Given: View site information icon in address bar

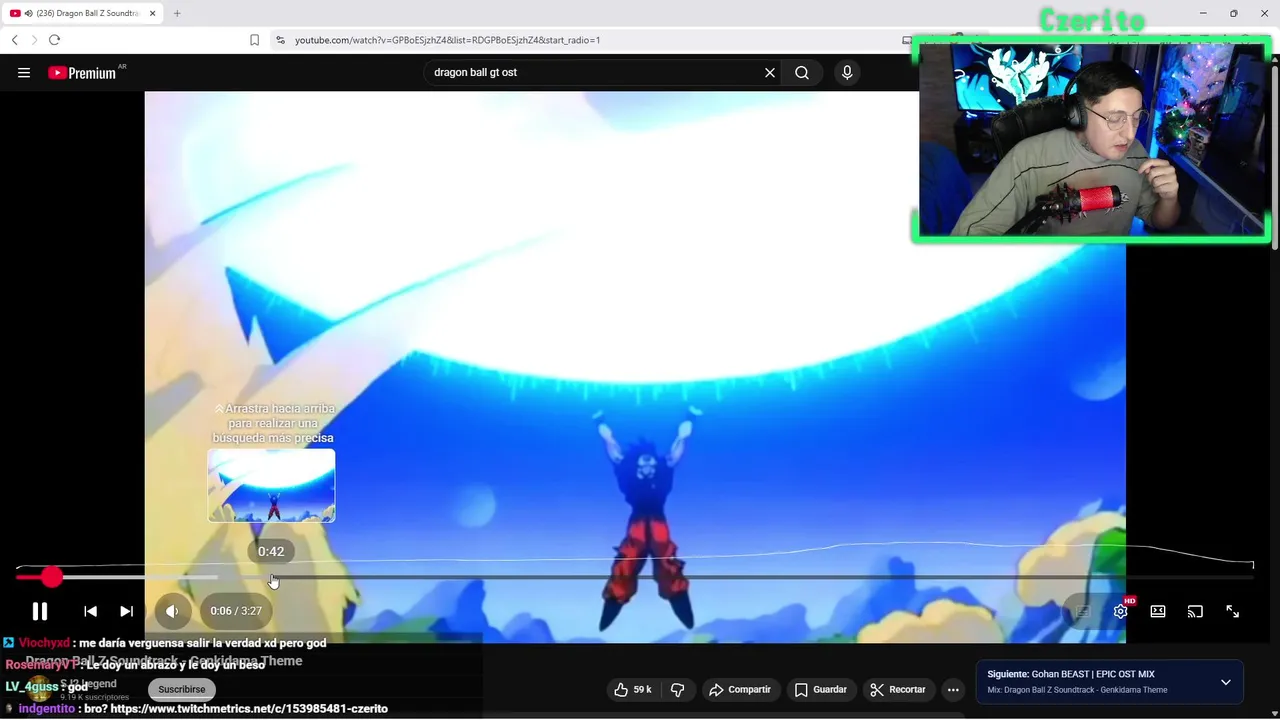Looking at the screenshot, I should [280, 40].
